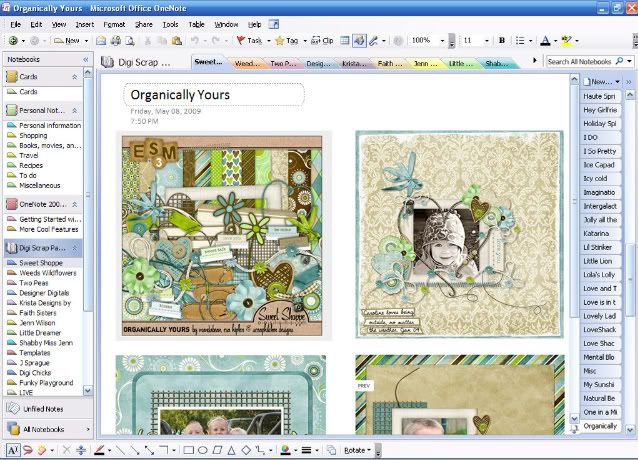This screenshot has width=638, height=460.
Task: Open the Table menu
Action: click(196, 24)
